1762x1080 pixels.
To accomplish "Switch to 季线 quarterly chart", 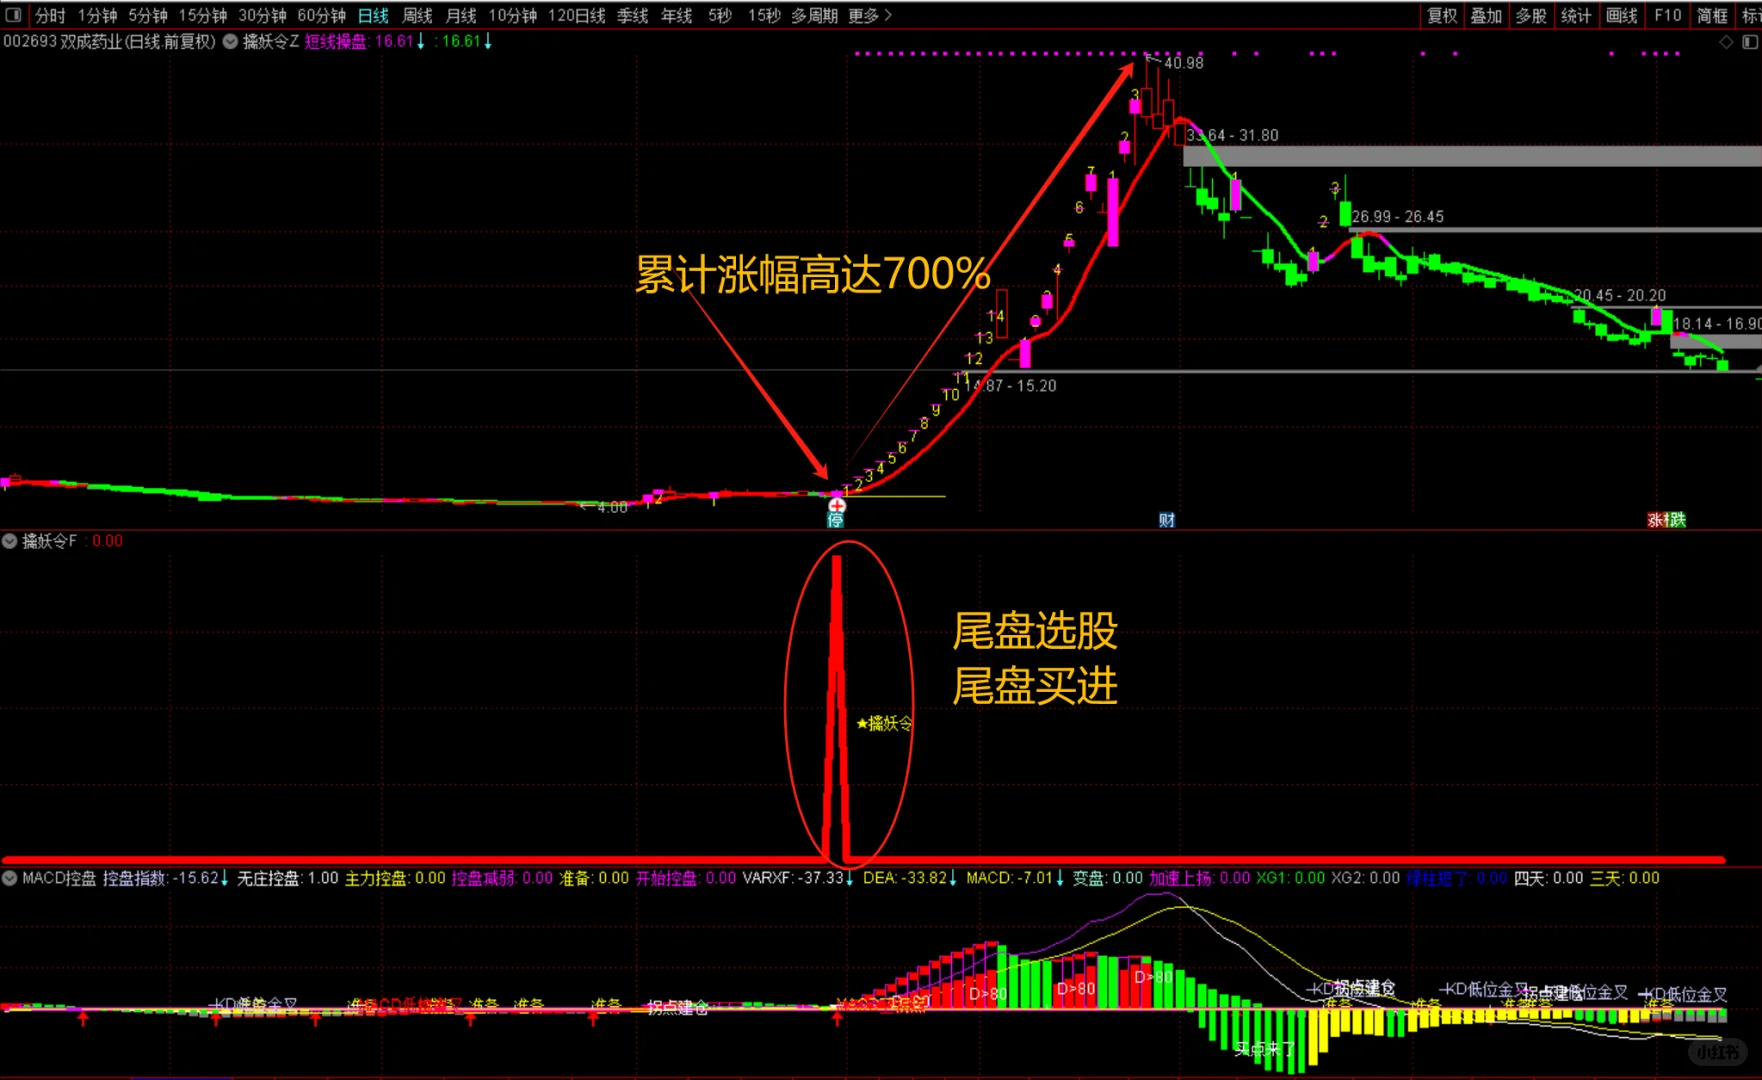I will [x=632, y=15].
